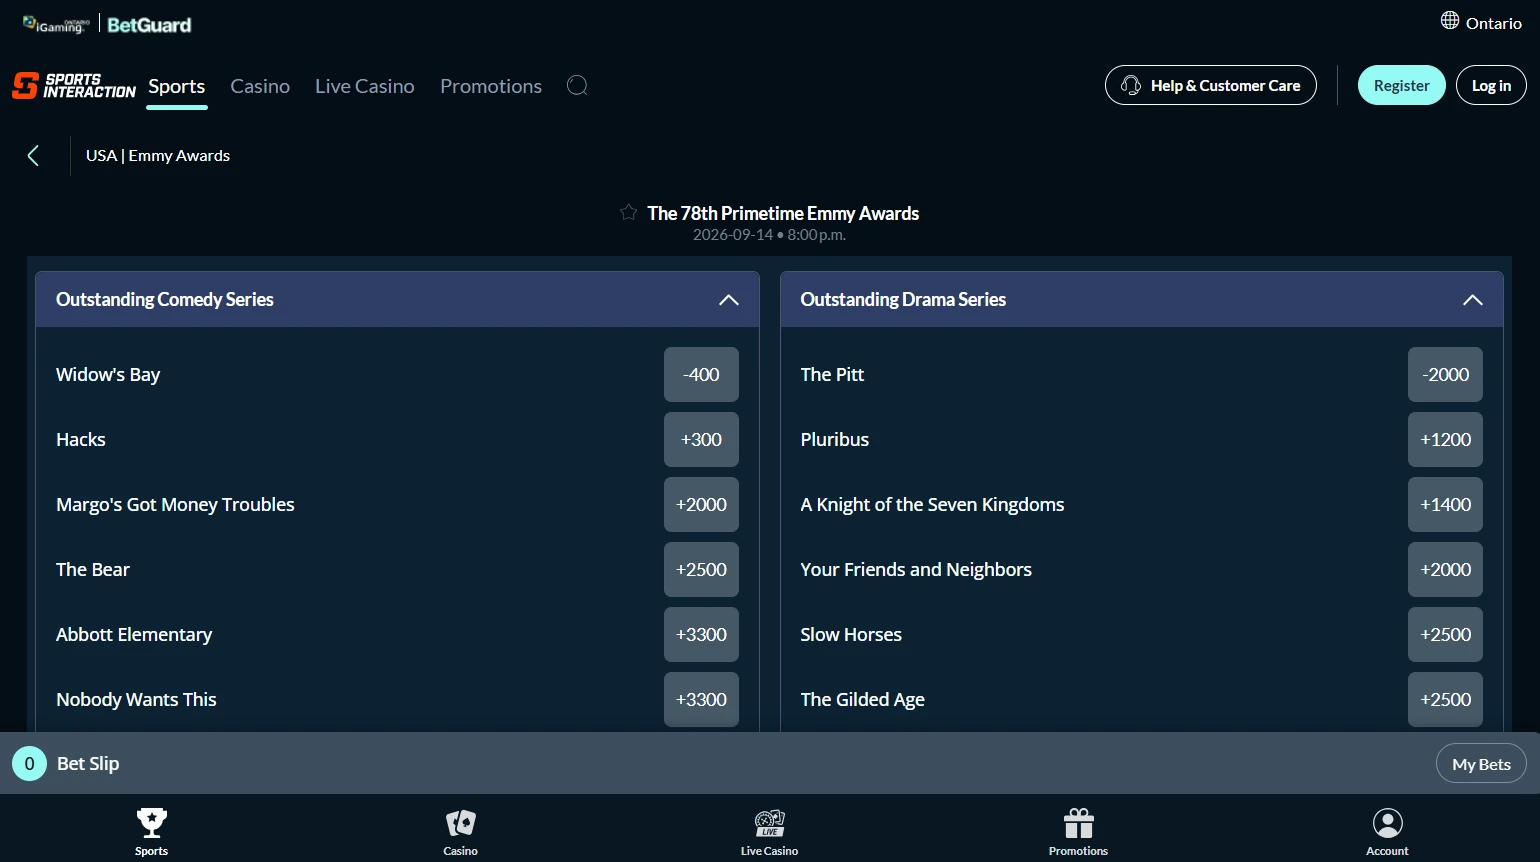Bet on Hacks at +300

[x=701, y=439]
